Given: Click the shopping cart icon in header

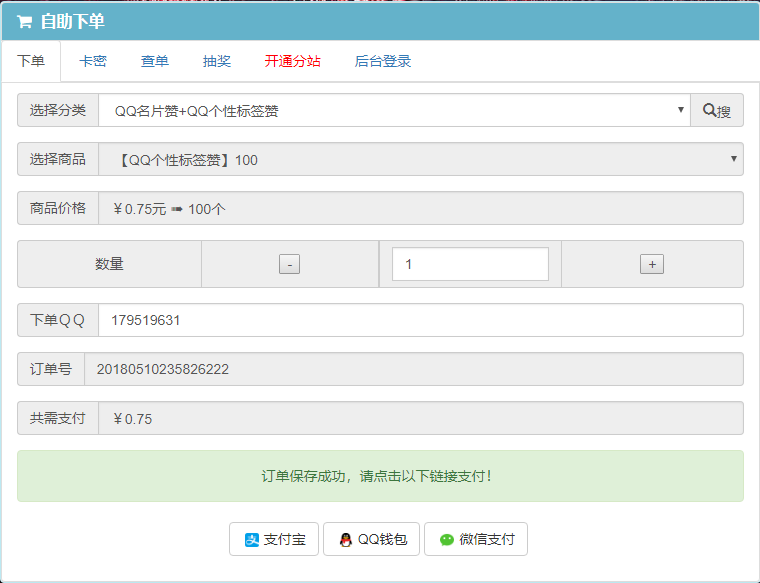Looking at the screenshot, I should (24, 22).
